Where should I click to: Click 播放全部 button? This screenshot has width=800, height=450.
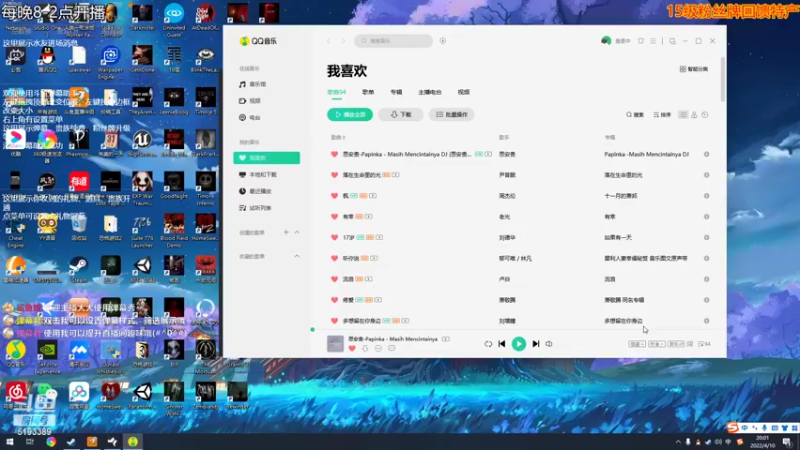click(350, 115)
